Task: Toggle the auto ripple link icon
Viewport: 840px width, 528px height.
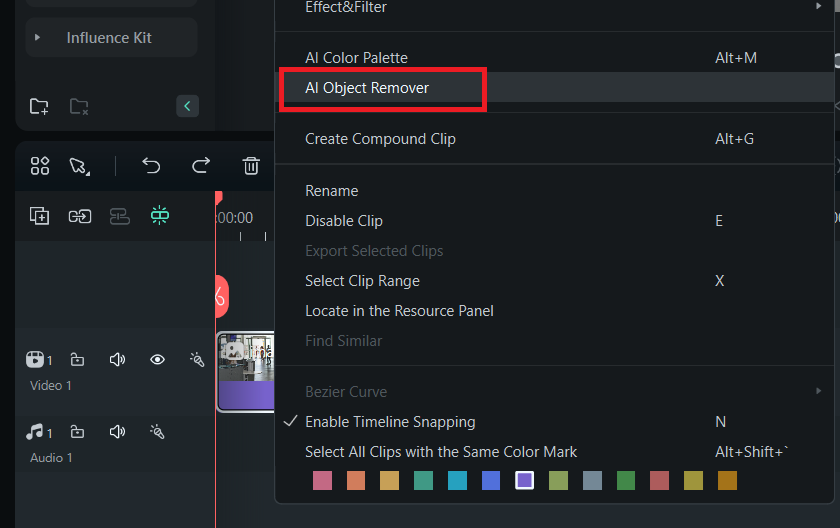Action: [x=80, y=216]
